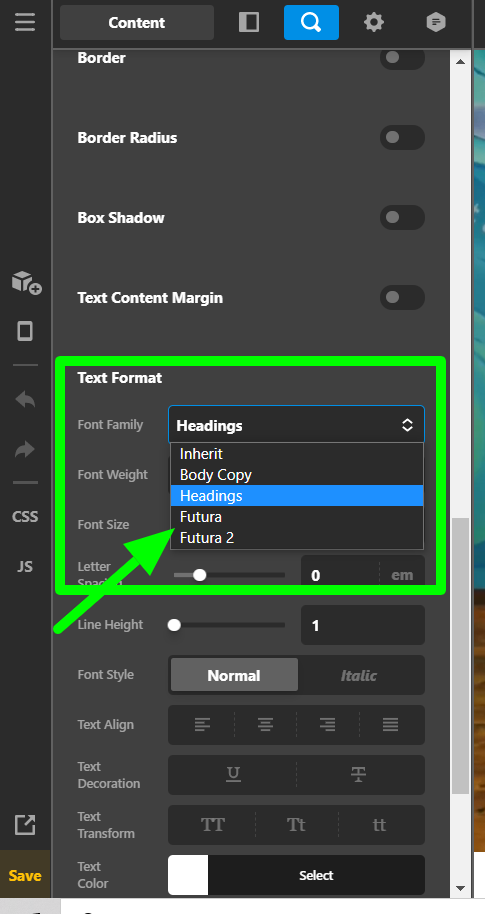Set Font Style to Italic
This screenshot has width=485, height=914.
(360, 675)
